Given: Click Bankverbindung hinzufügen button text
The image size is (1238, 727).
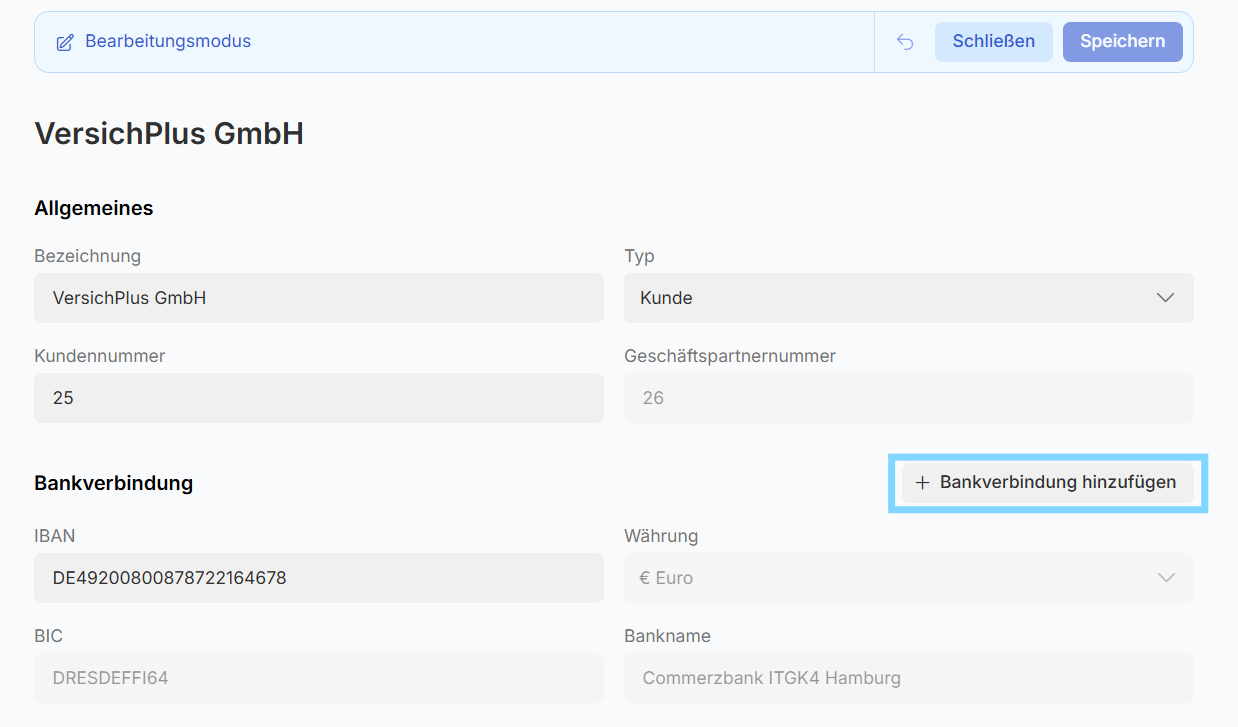Looking at the screenshot, I should tap(1058, 483).
